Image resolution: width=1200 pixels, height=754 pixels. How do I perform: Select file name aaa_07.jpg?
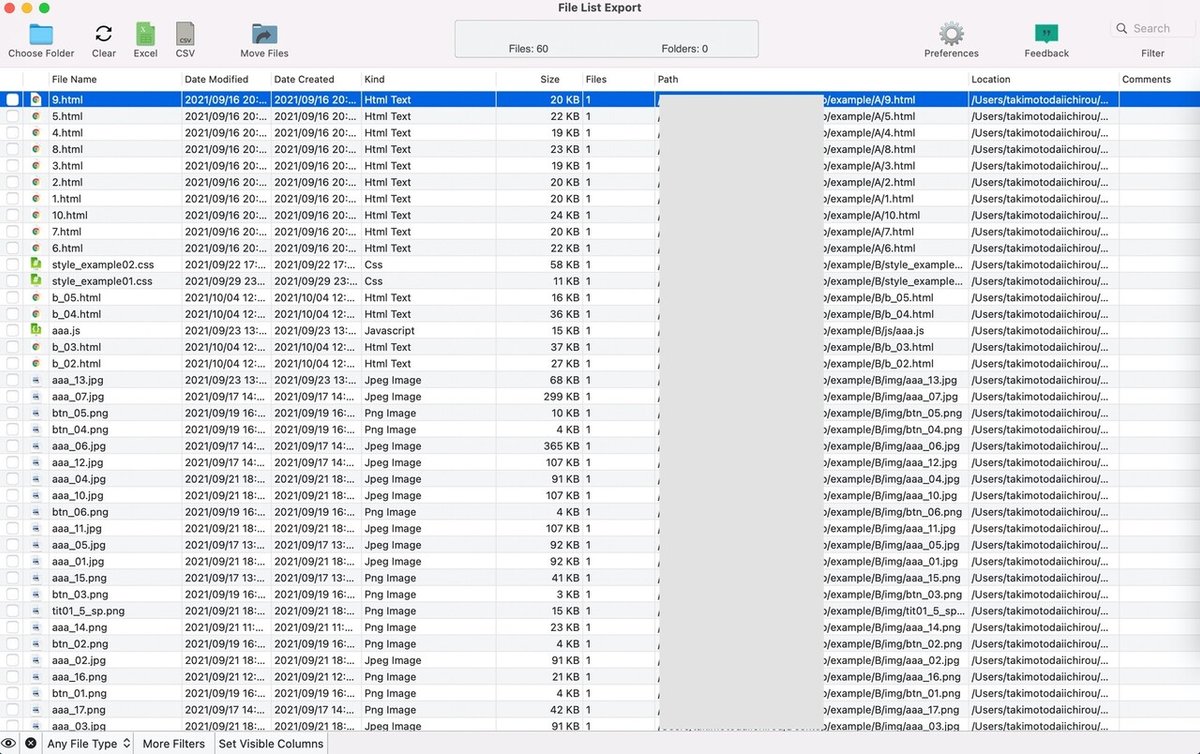[x=78, y=396]
